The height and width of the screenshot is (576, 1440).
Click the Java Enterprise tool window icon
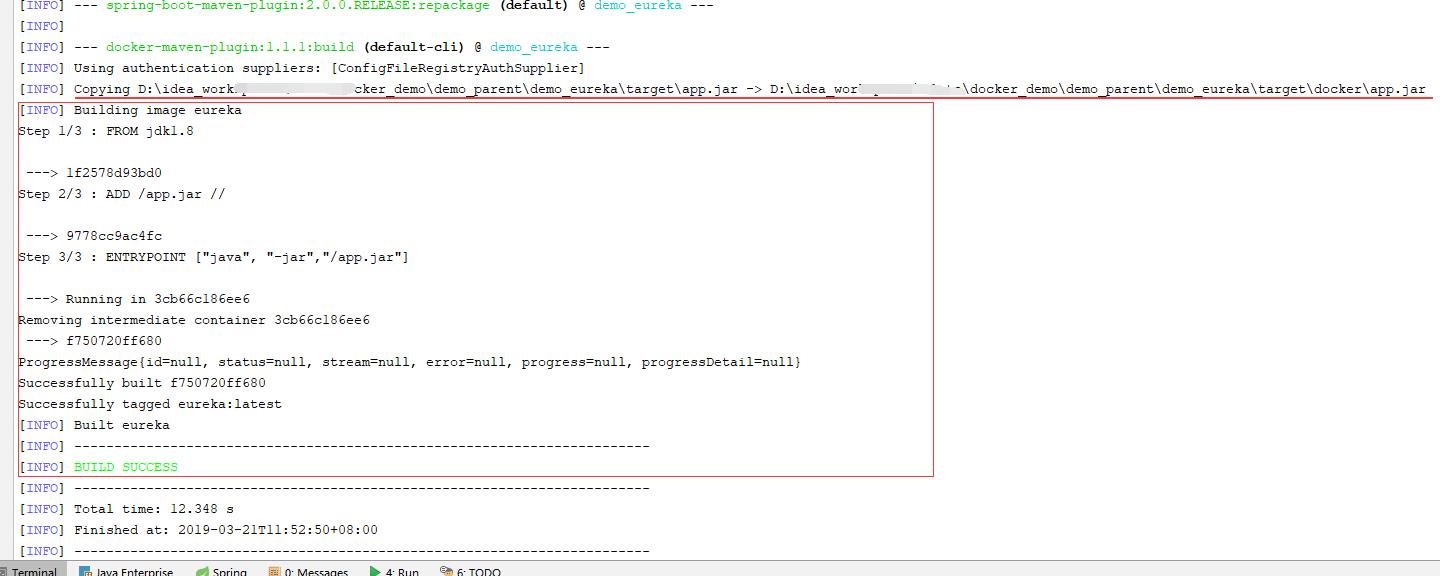(86, 572)
